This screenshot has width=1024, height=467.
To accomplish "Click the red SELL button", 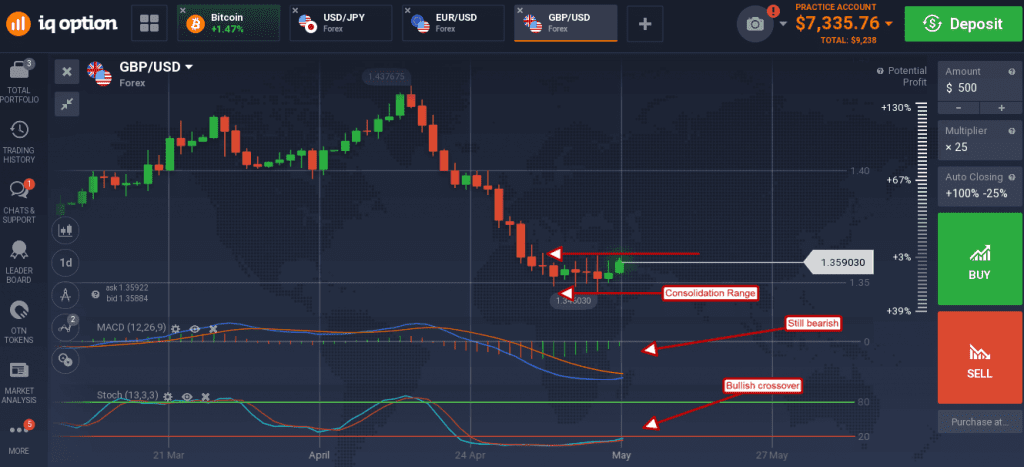I will click(x=980, y=357).
